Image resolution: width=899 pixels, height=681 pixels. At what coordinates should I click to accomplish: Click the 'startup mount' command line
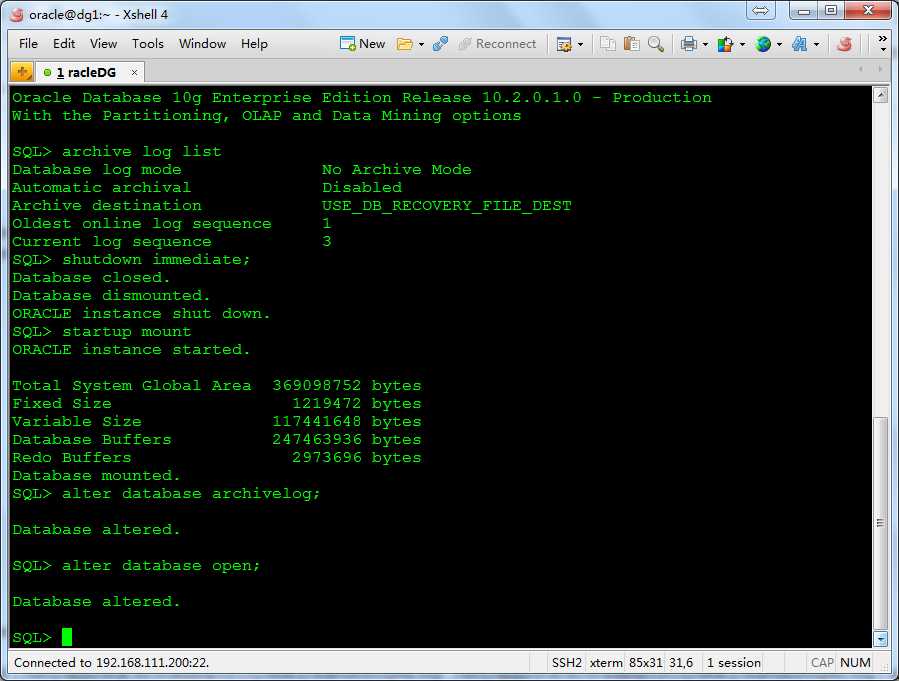click(x=126, y=332)
